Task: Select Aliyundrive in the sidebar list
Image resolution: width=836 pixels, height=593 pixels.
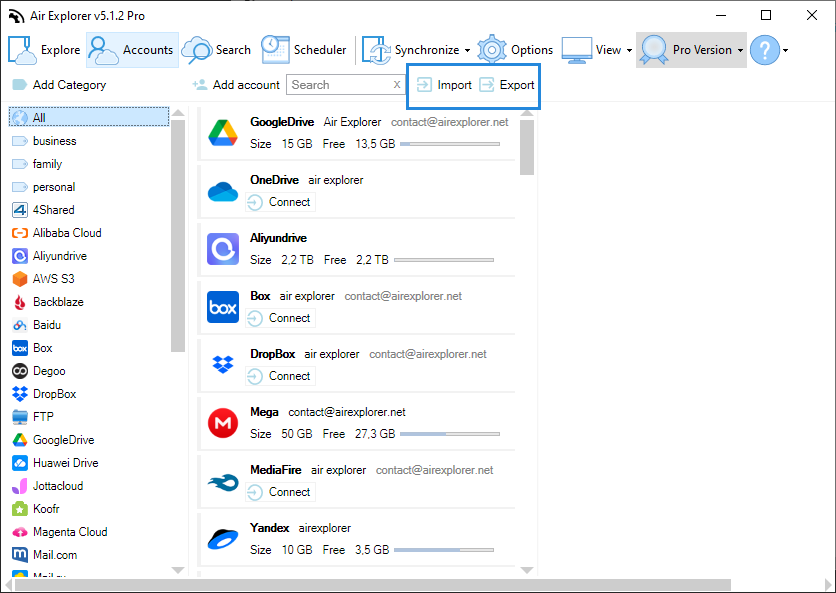Action: [x=49, y=255]
